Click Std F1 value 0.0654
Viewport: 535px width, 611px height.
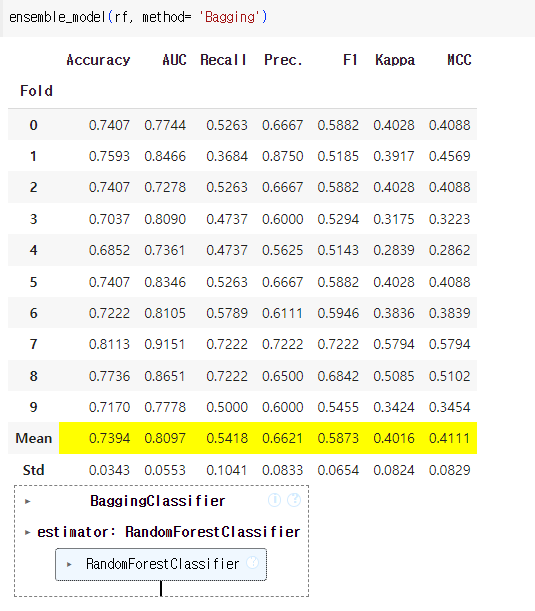click(338, 470)
